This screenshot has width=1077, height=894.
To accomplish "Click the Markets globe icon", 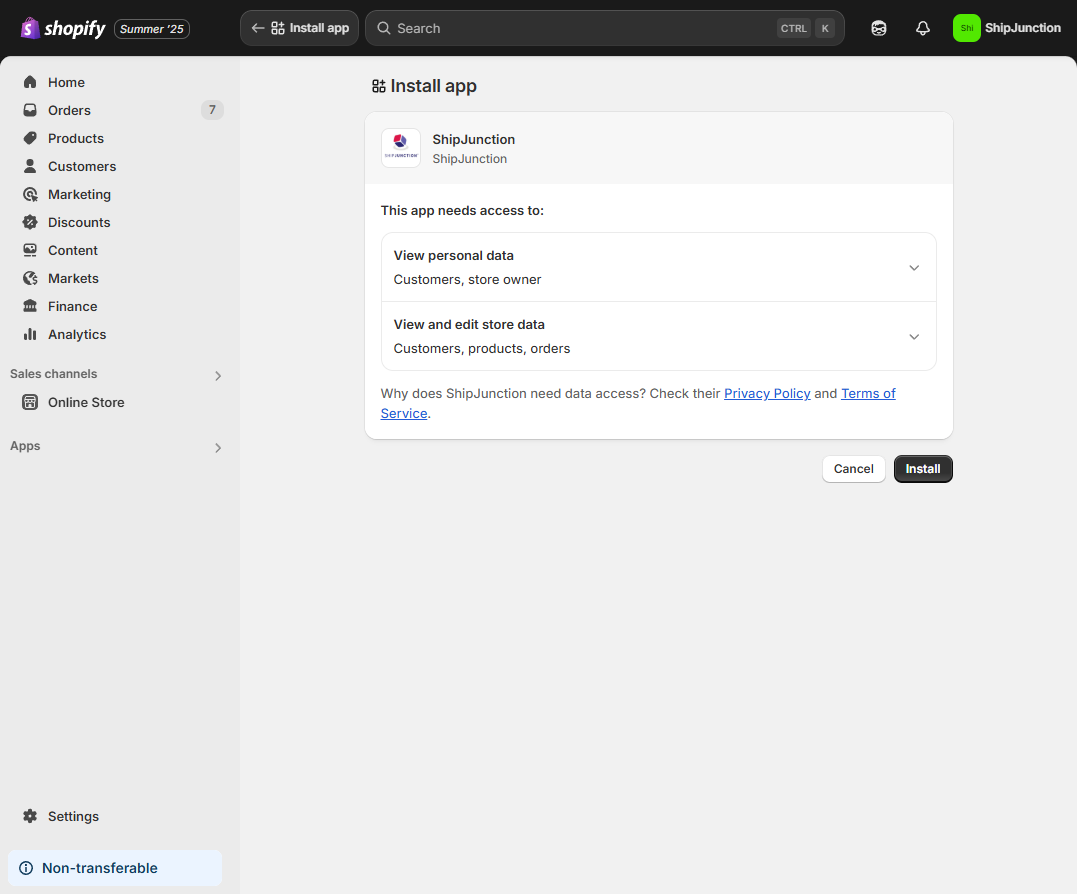I will (30, 279).
